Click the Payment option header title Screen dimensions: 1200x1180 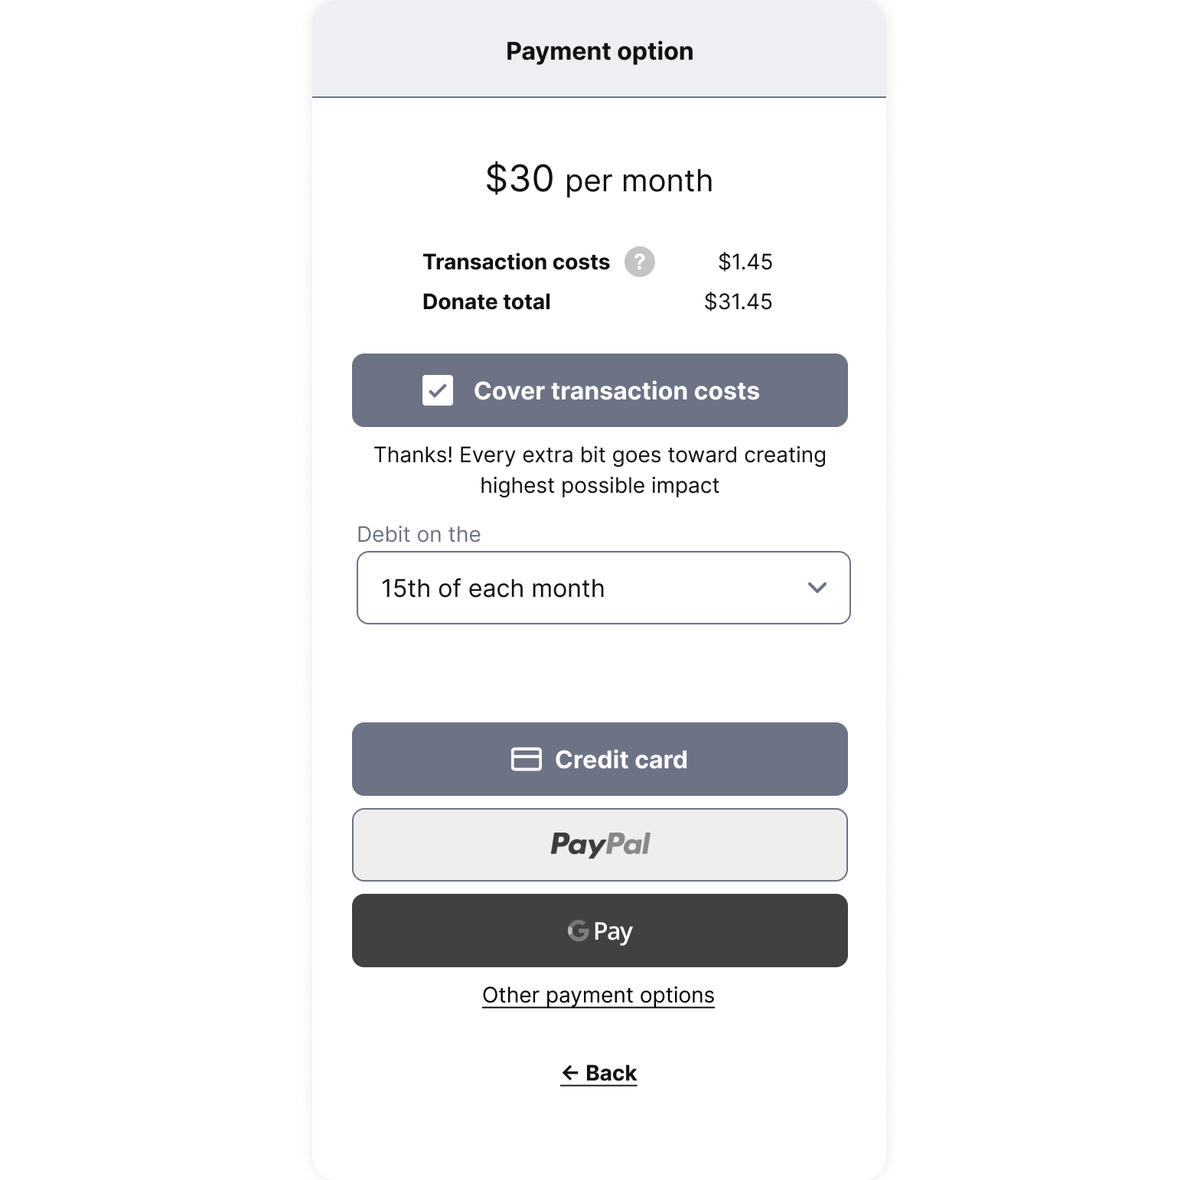point(599,51)
